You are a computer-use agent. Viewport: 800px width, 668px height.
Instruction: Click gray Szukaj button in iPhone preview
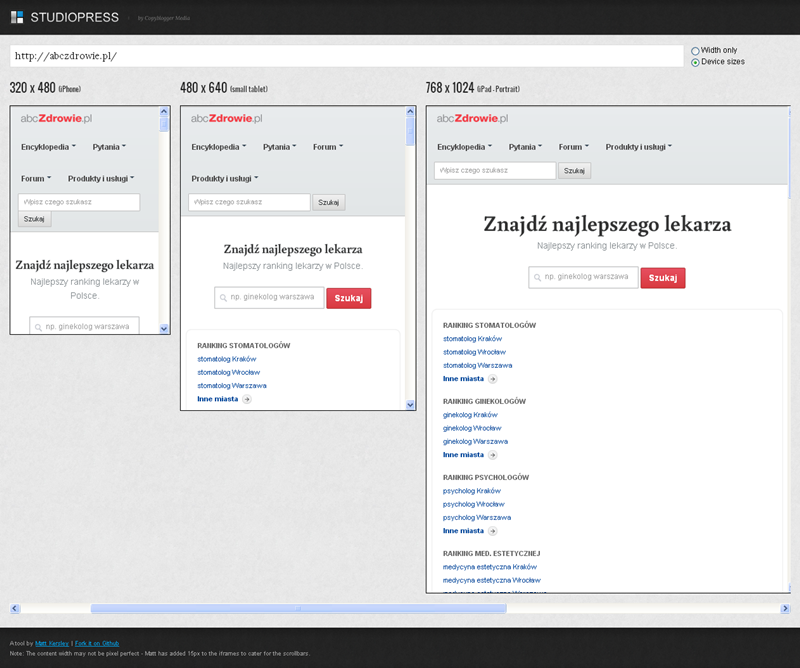[35, 219]
